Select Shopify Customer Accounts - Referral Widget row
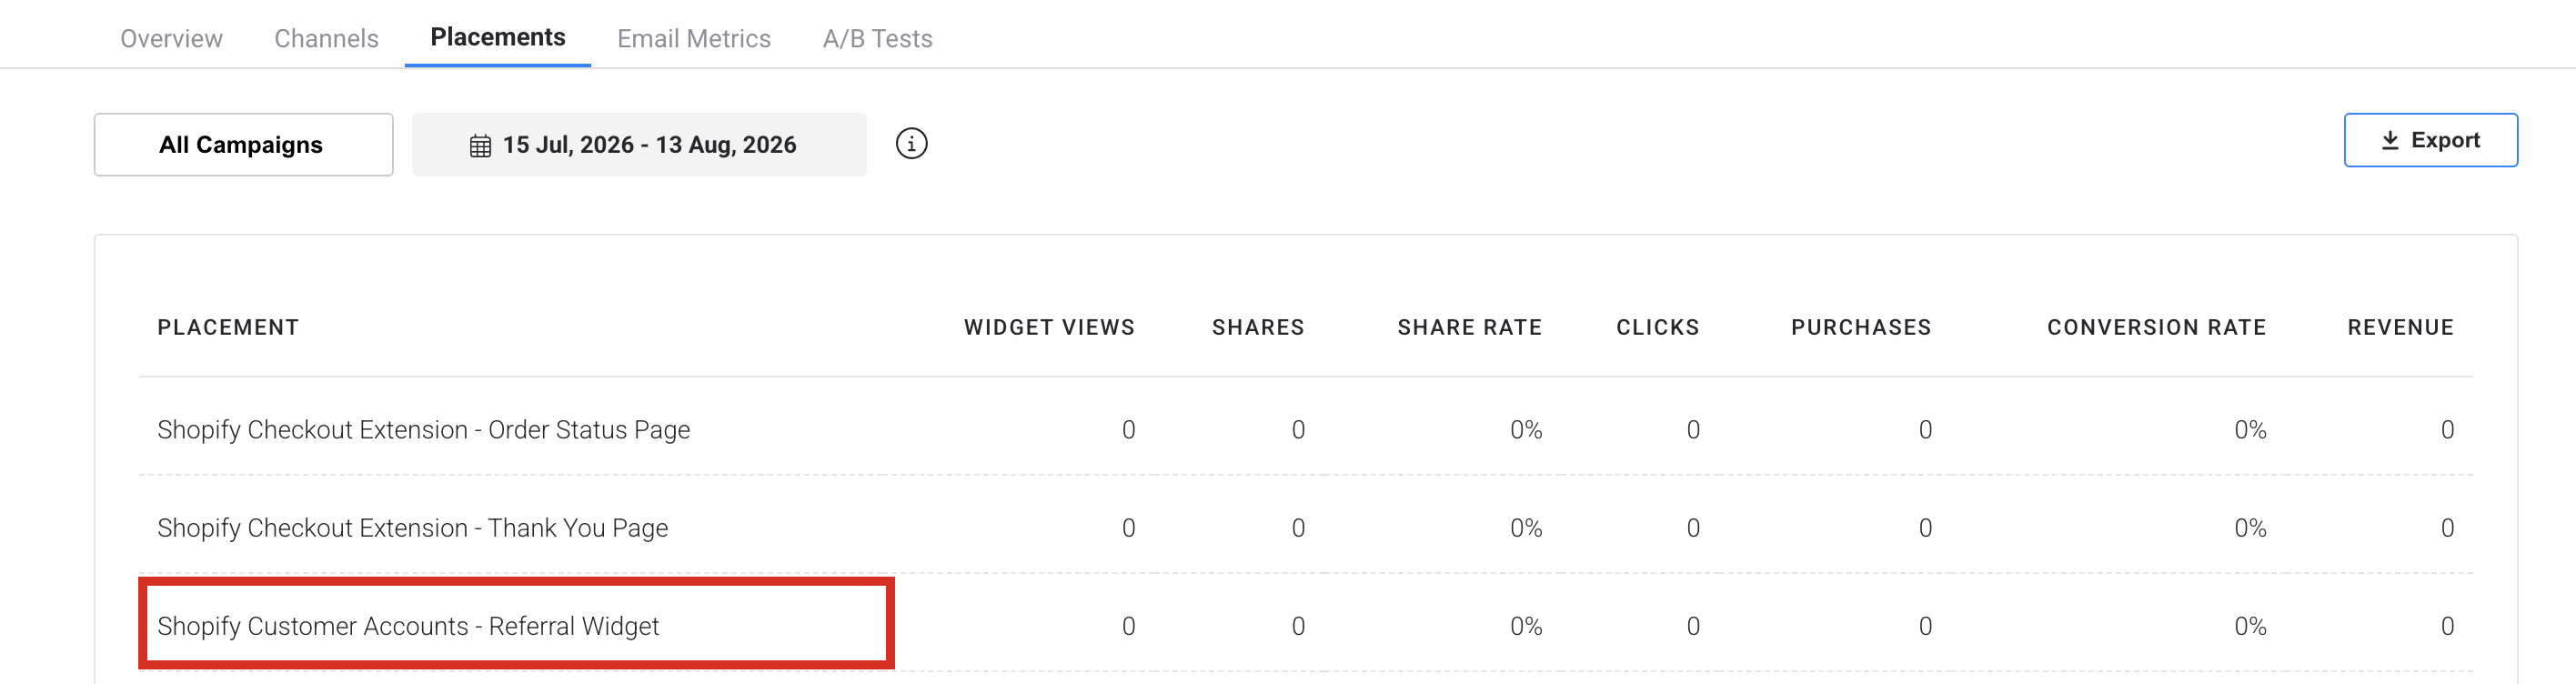This screenshot has height=684, width=2576. point(1306,626)
